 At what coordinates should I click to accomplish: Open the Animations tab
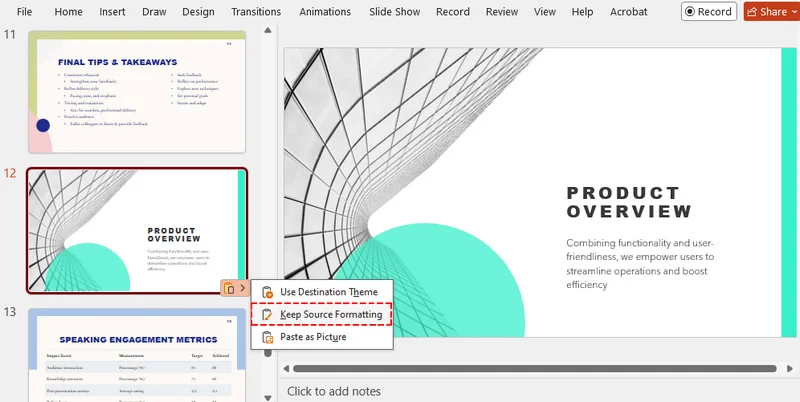325,11
